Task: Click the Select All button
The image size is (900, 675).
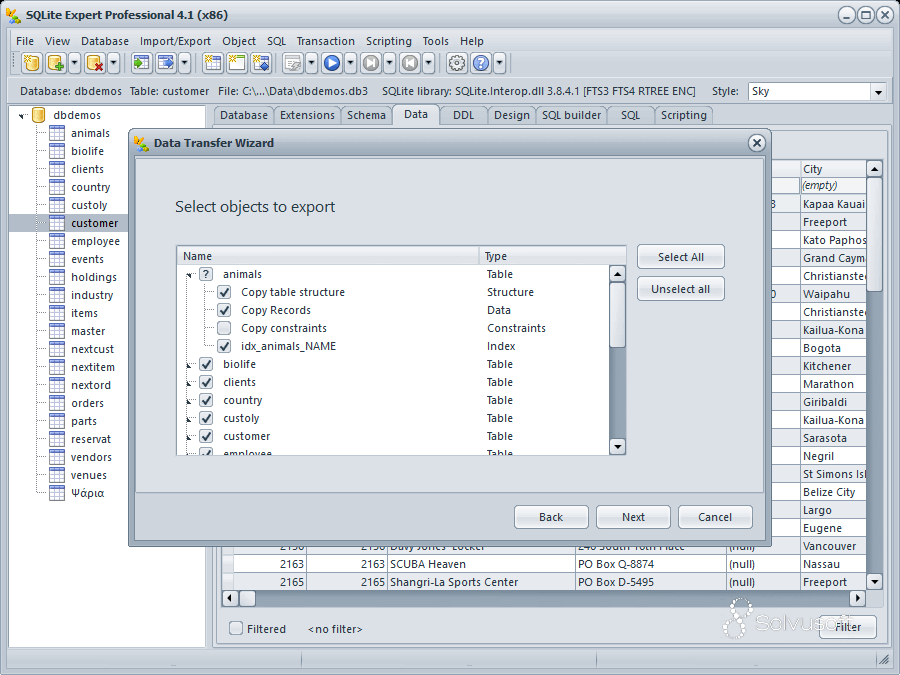Action: tap(681, 257)
